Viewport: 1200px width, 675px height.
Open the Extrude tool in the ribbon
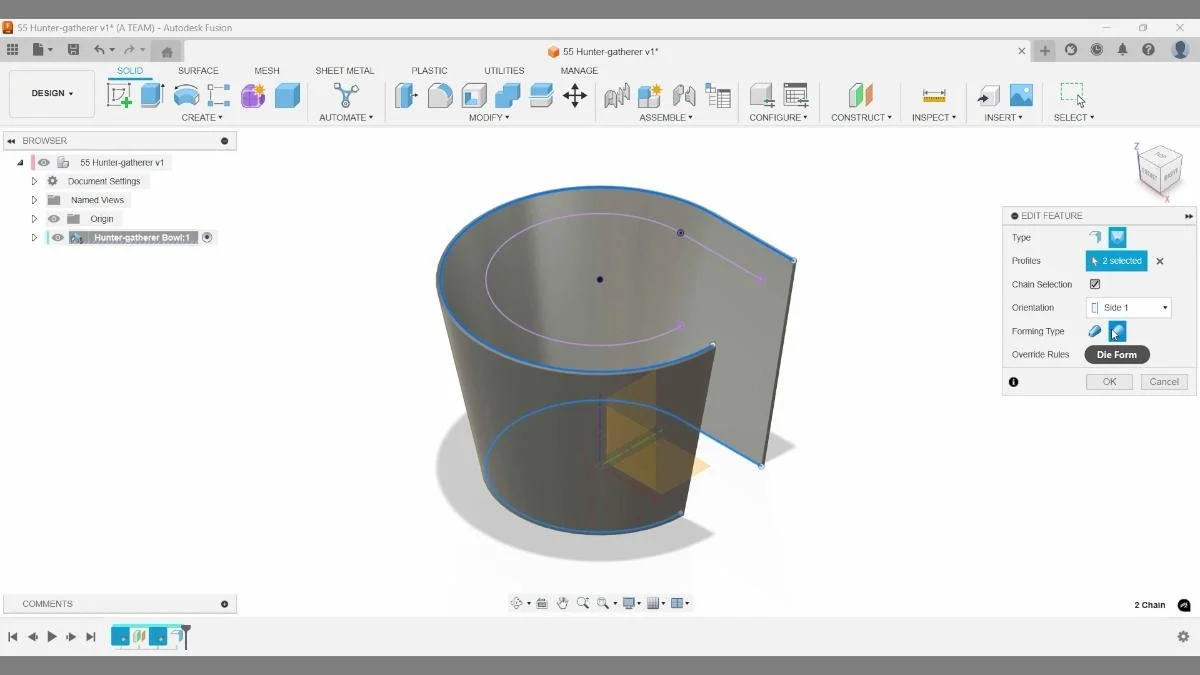(151, 95)
